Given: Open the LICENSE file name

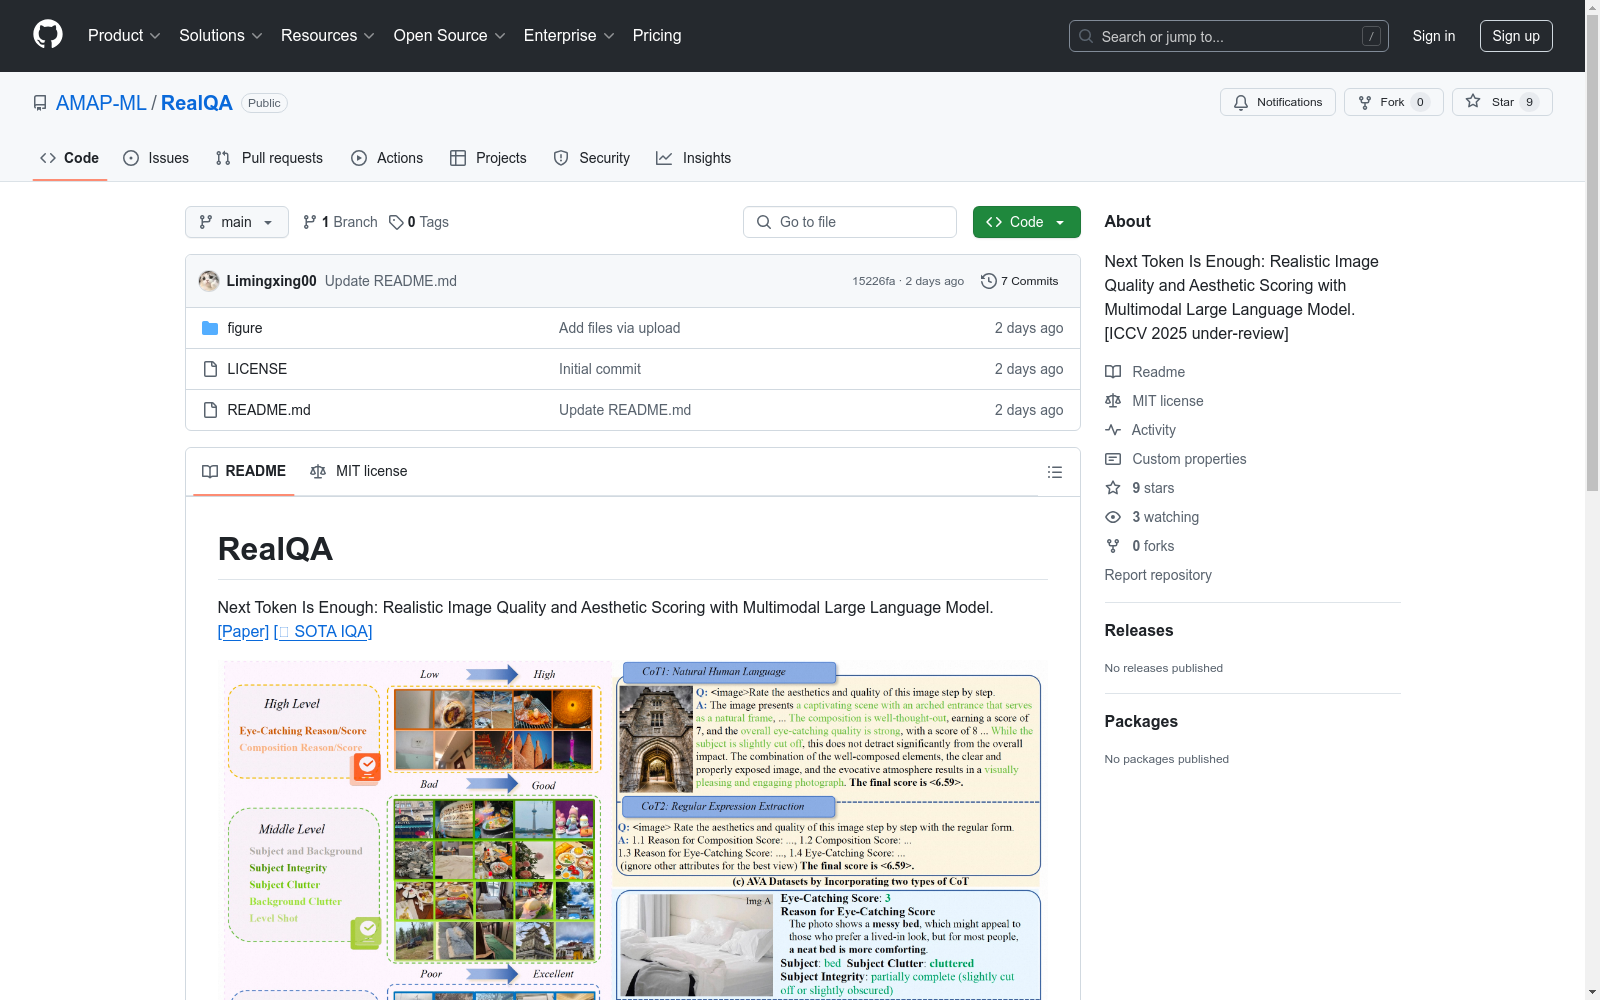Looking at the screenshot, I should (257, 369).
